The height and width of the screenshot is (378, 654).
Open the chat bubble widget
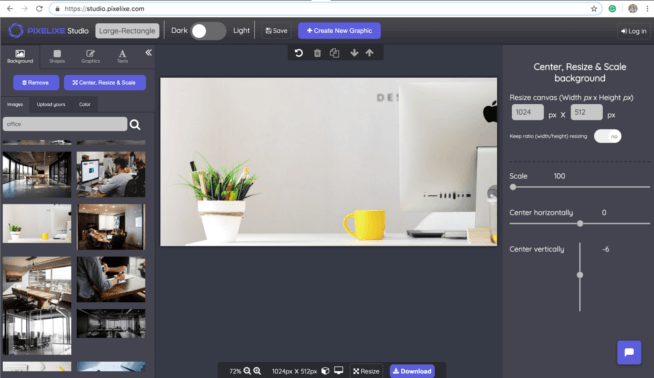coord(629,353)
